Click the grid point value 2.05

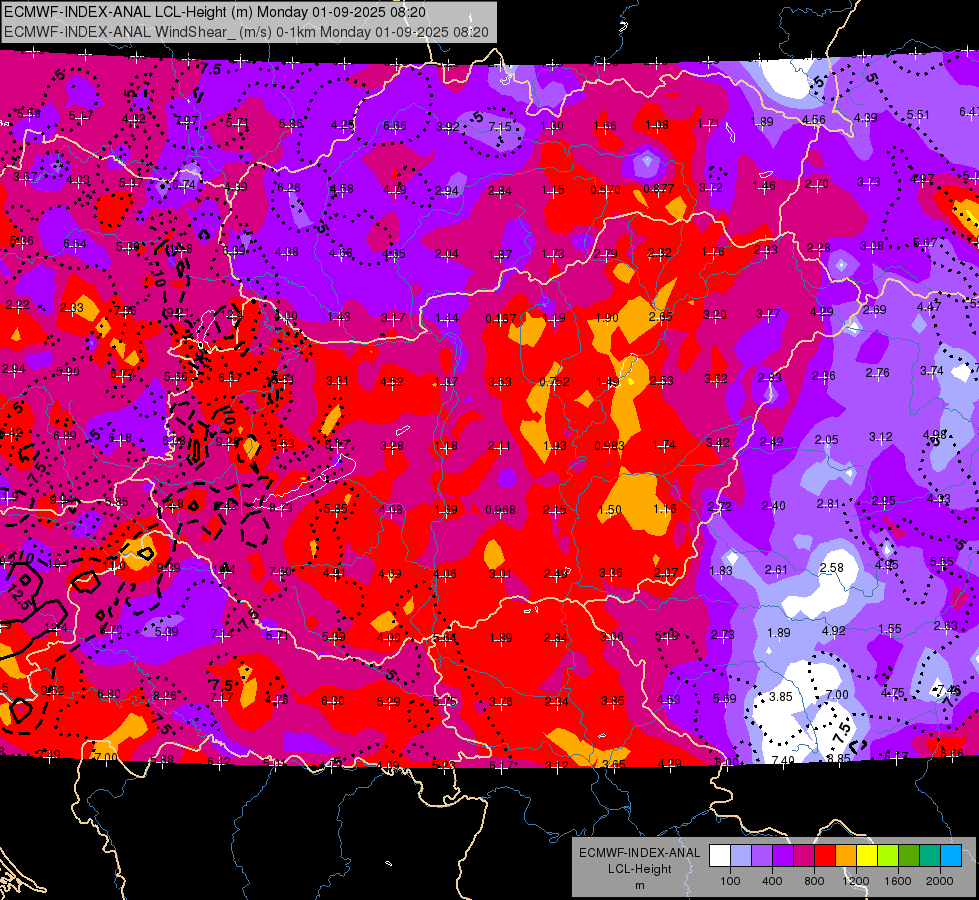pyautogui.click(x=826, y=440)
